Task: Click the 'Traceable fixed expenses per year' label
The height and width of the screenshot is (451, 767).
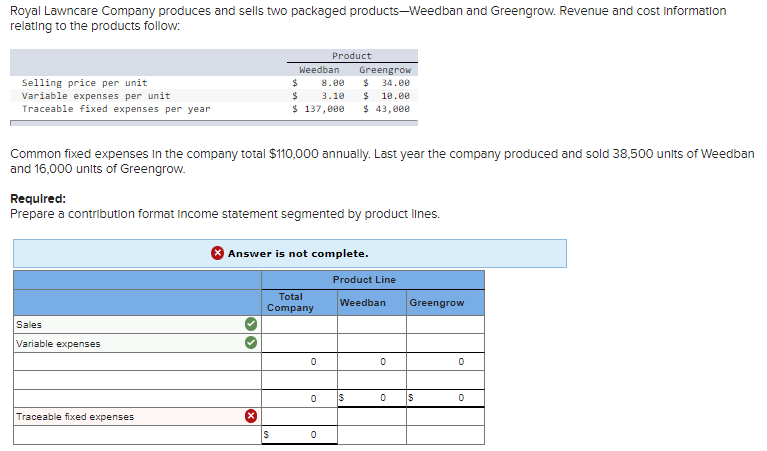Action: pos(116,109)
